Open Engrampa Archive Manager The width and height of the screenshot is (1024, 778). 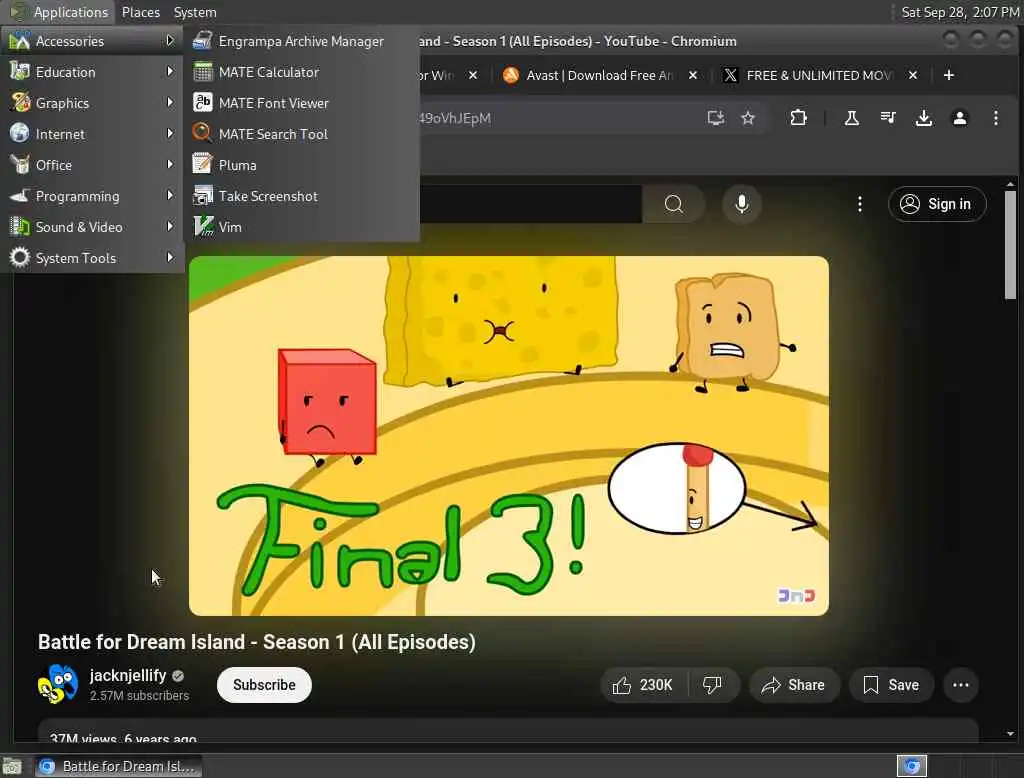[301, 41]
